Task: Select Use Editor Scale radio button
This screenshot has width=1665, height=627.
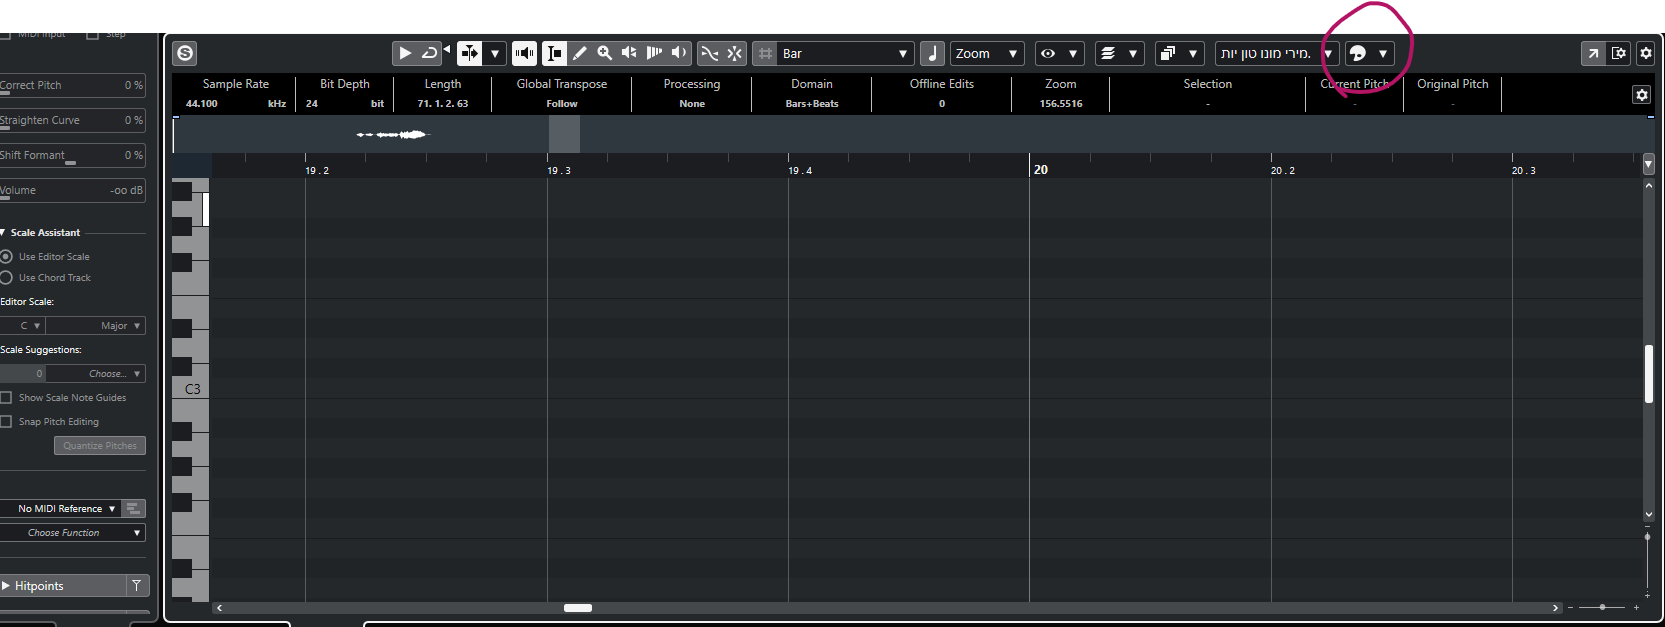Action: [7, 257]
